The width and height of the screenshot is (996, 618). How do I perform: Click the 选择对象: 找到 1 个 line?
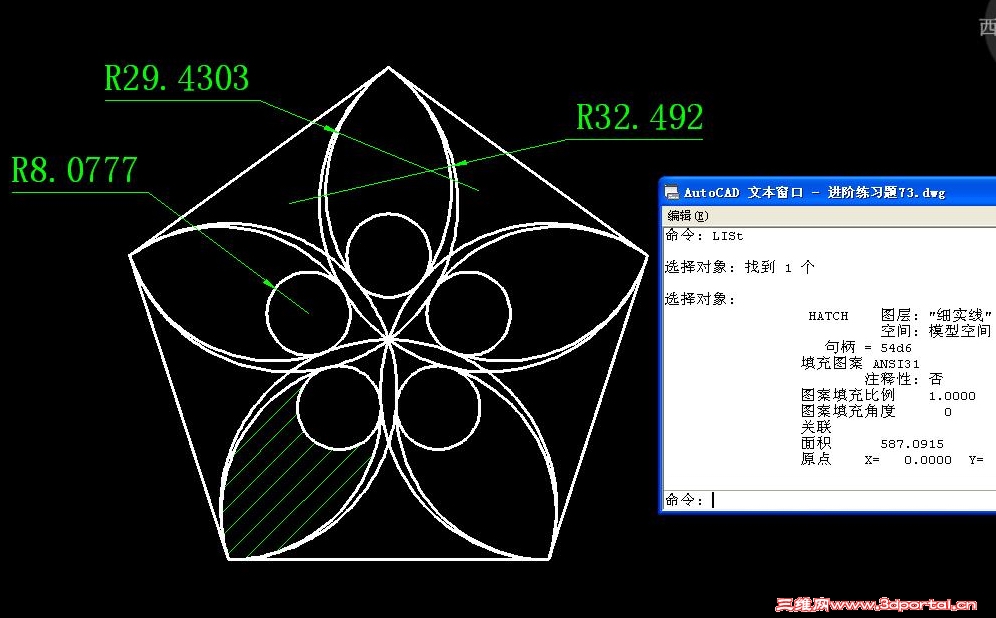739,267
